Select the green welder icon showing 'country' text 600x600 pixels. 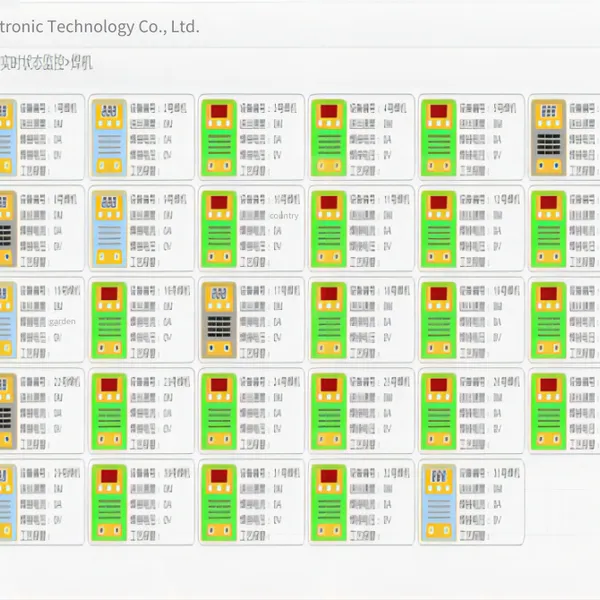point(219,229)
